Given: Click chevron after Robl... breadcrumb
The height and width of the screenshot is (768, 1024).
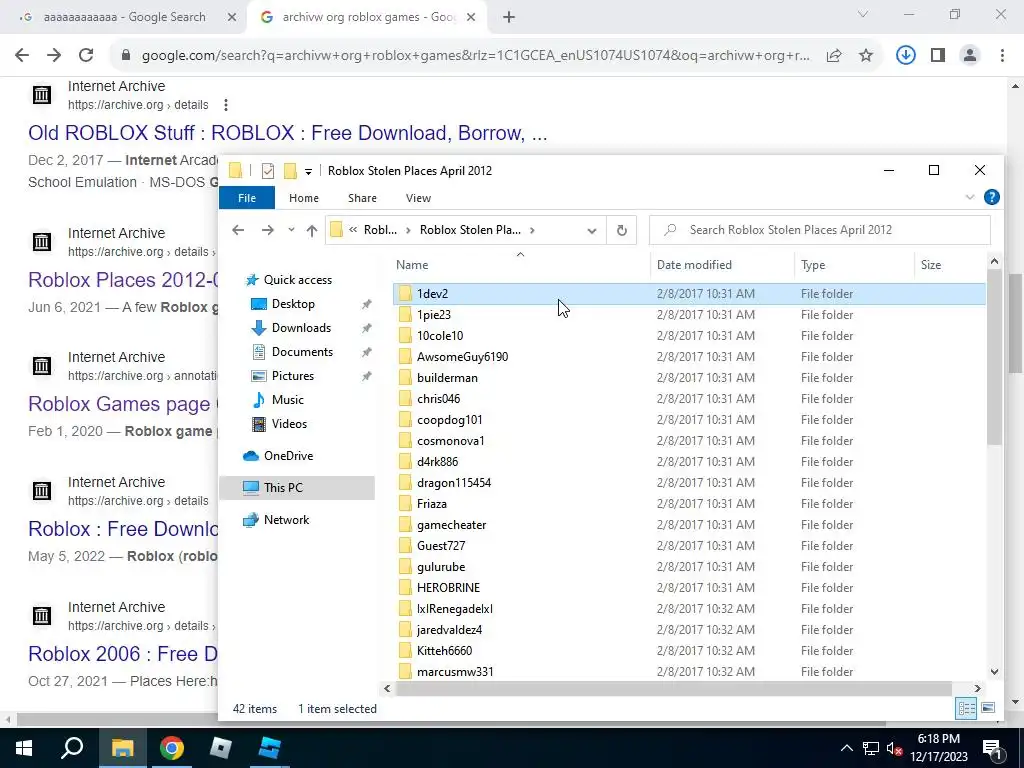Looking at the screenshot, I should 408,230.
